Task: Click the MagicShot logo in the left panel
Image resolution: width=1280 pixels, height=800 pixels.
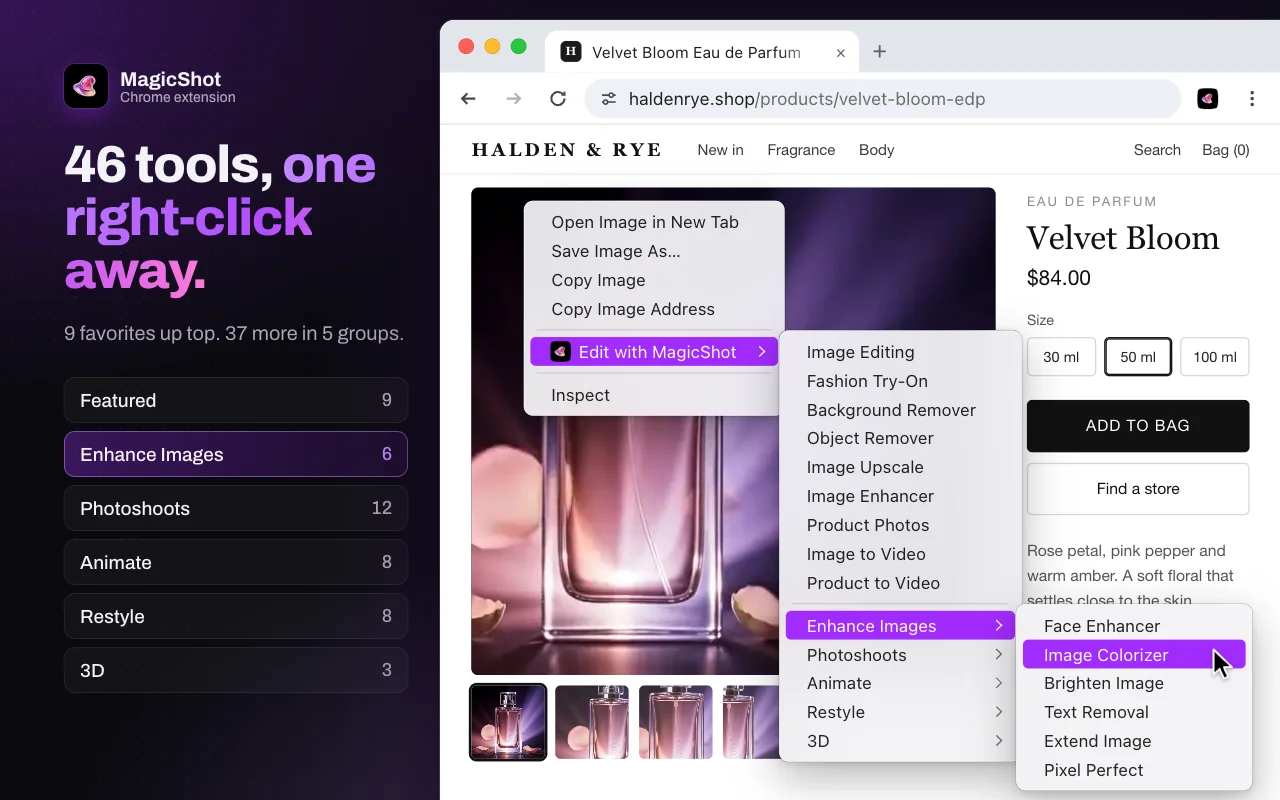Action: tap(86, 86)
